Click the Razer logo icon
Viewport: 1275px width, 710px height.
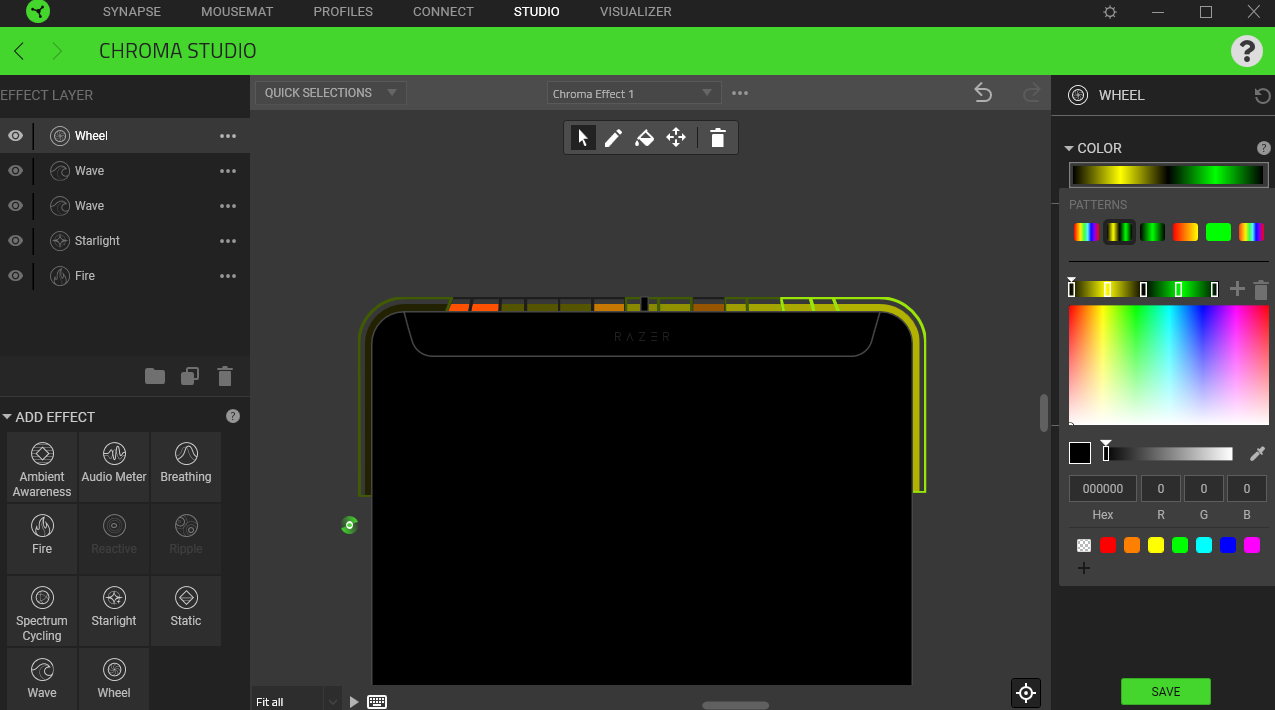39,12
